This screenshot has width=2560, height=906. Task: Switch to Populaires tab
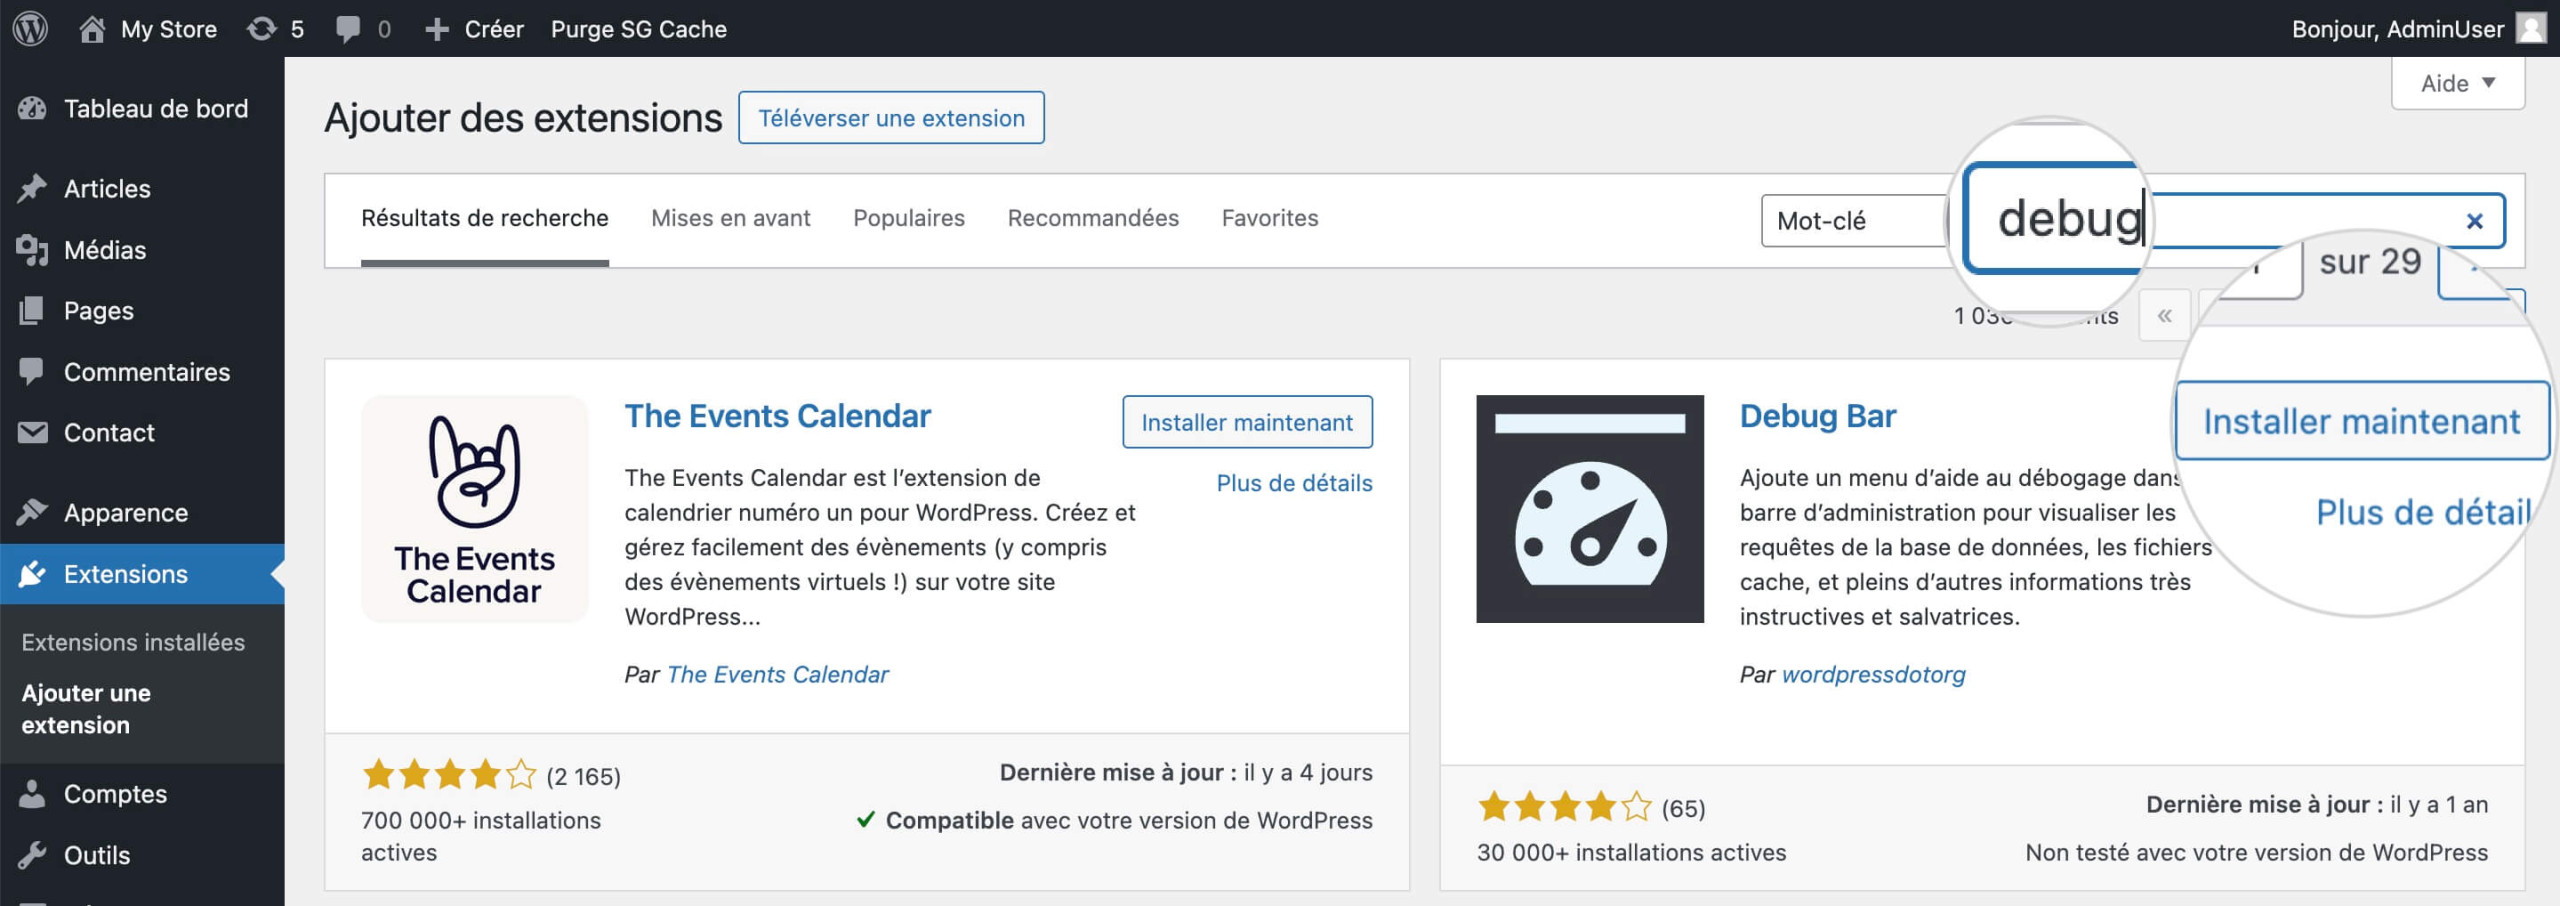909,218
